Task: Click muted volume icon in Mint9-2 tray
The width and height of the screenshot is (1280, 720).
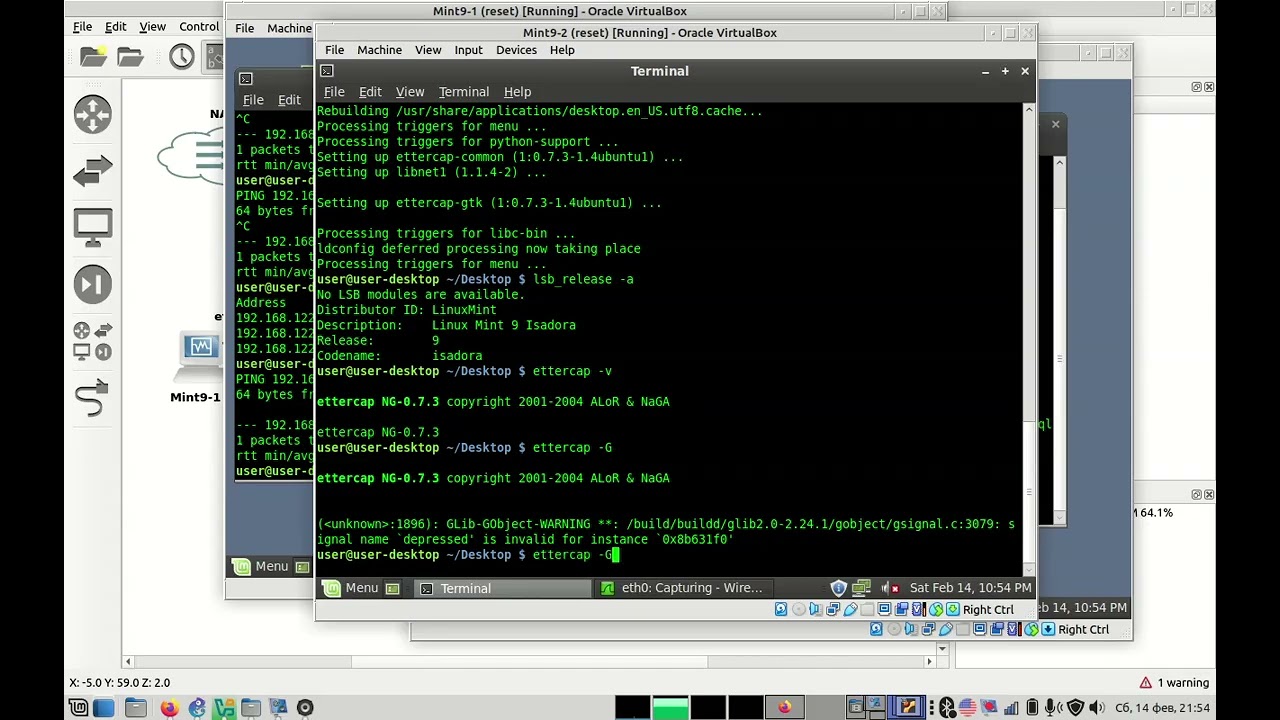Action: (x=889, y=588)
